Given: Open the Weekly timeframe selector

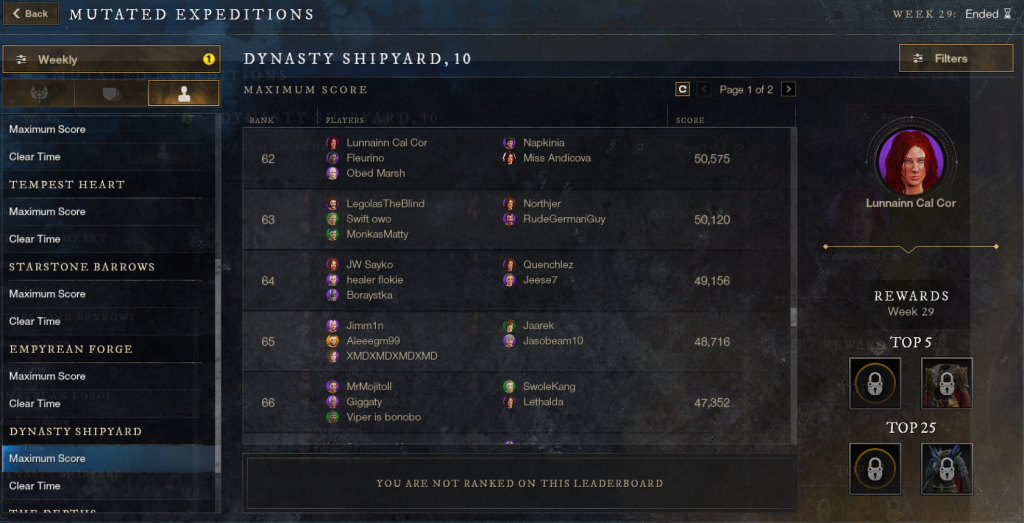Looking at the screenshot, I should coord(112,59).
